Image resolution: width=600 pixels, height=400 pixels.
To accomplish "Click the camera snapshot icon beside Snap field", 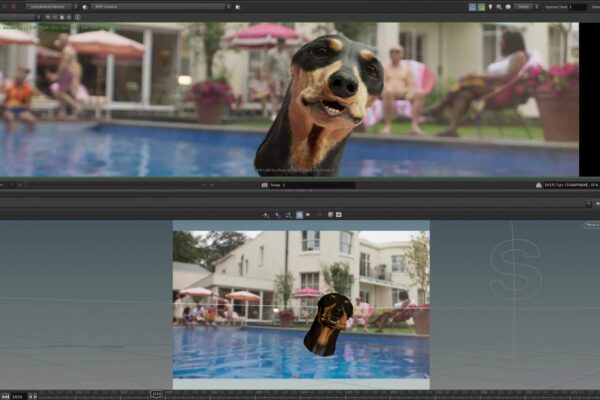I will (264, 185).
